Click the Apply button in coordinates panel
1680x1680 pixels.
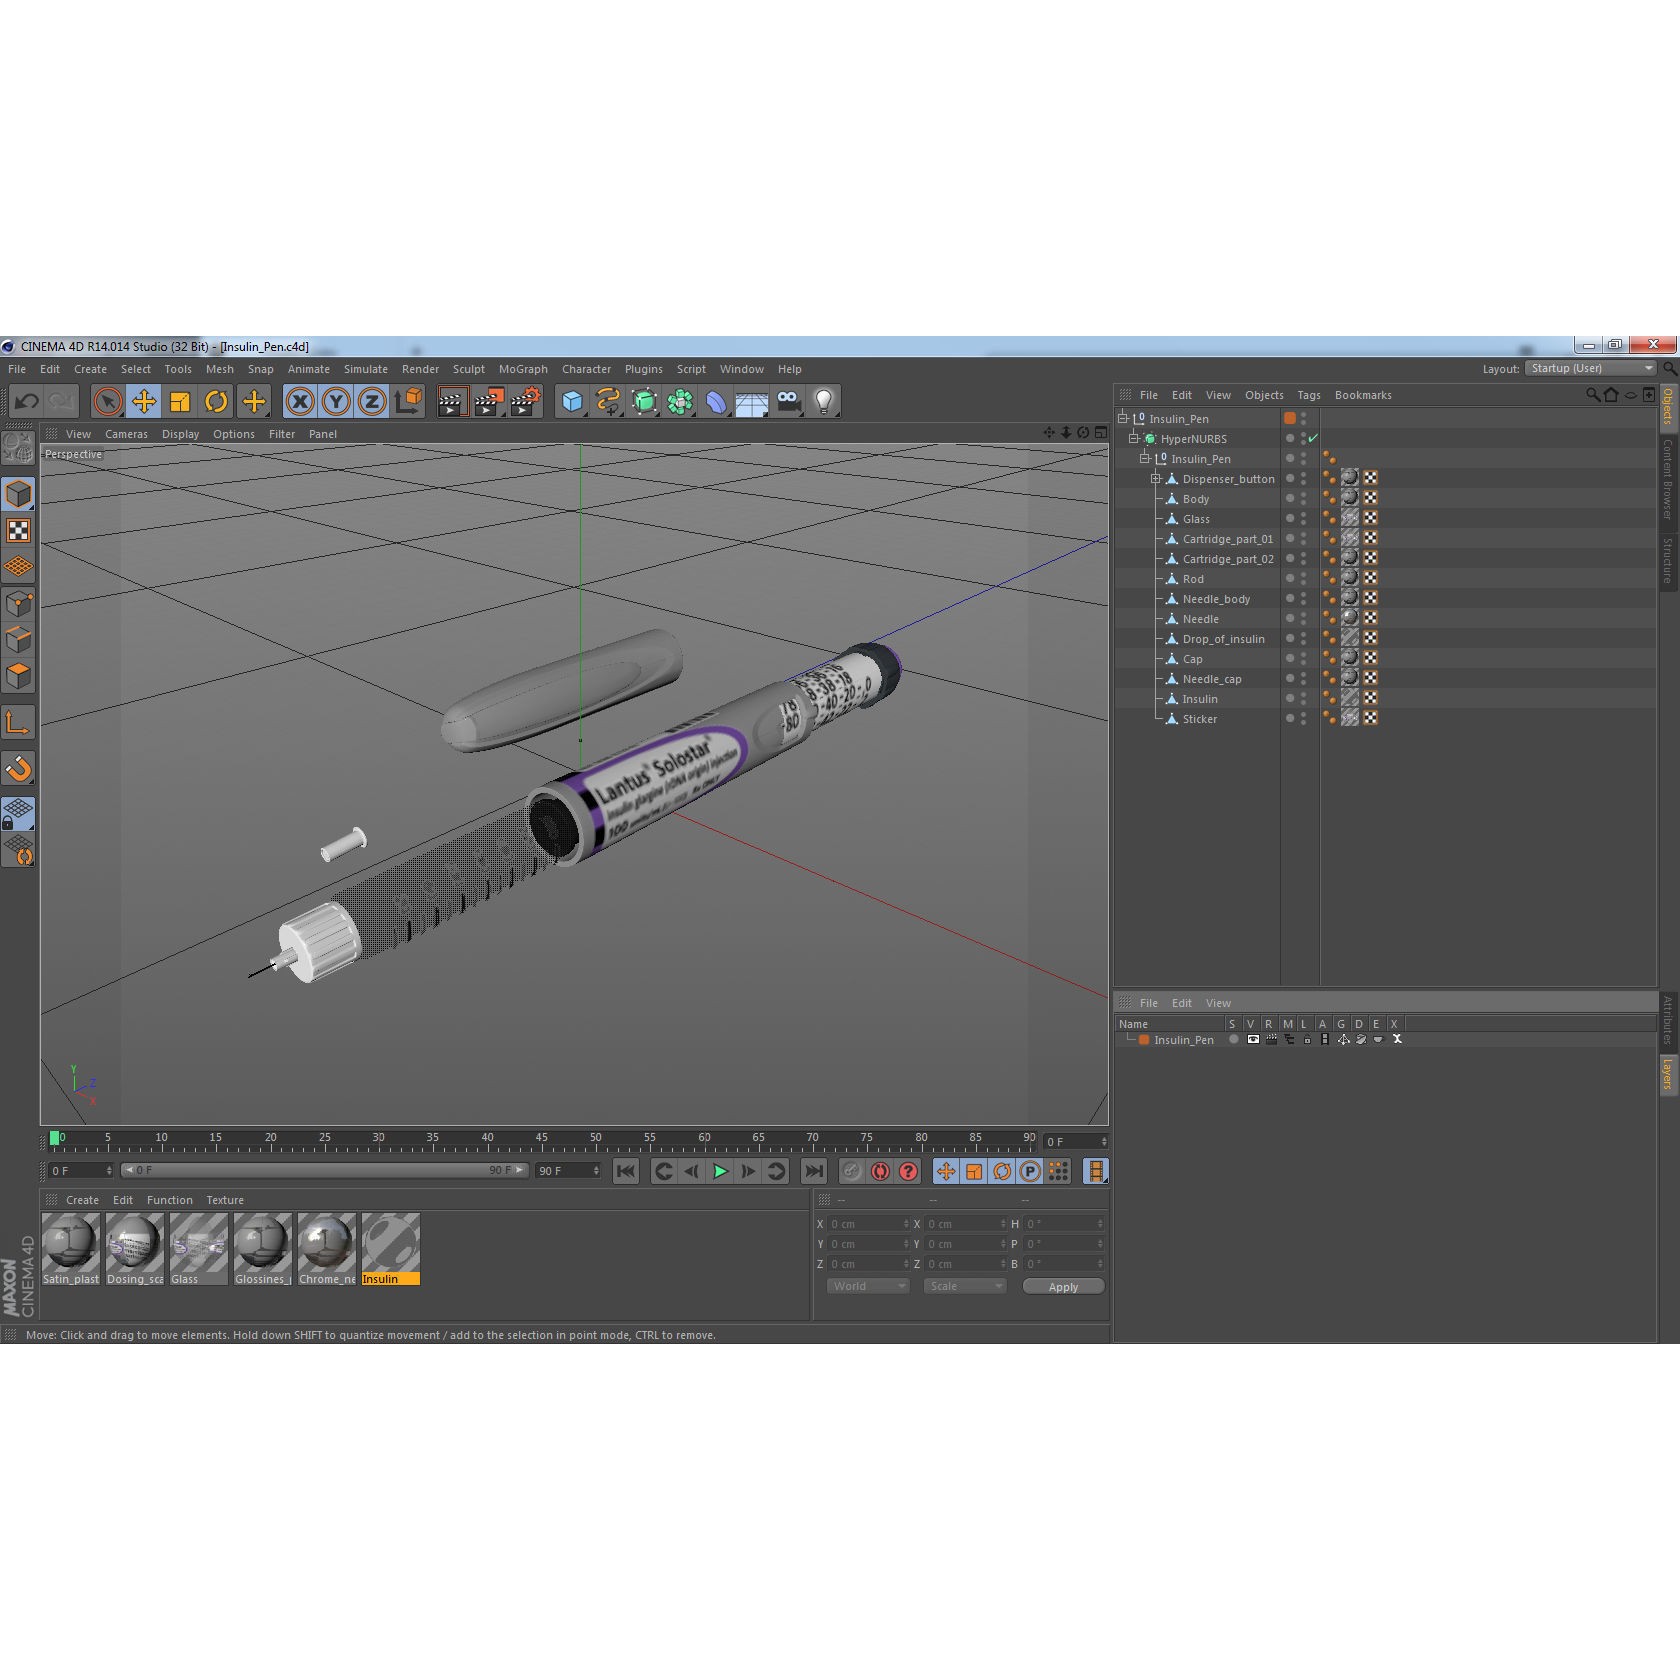click(1063, 1287)
